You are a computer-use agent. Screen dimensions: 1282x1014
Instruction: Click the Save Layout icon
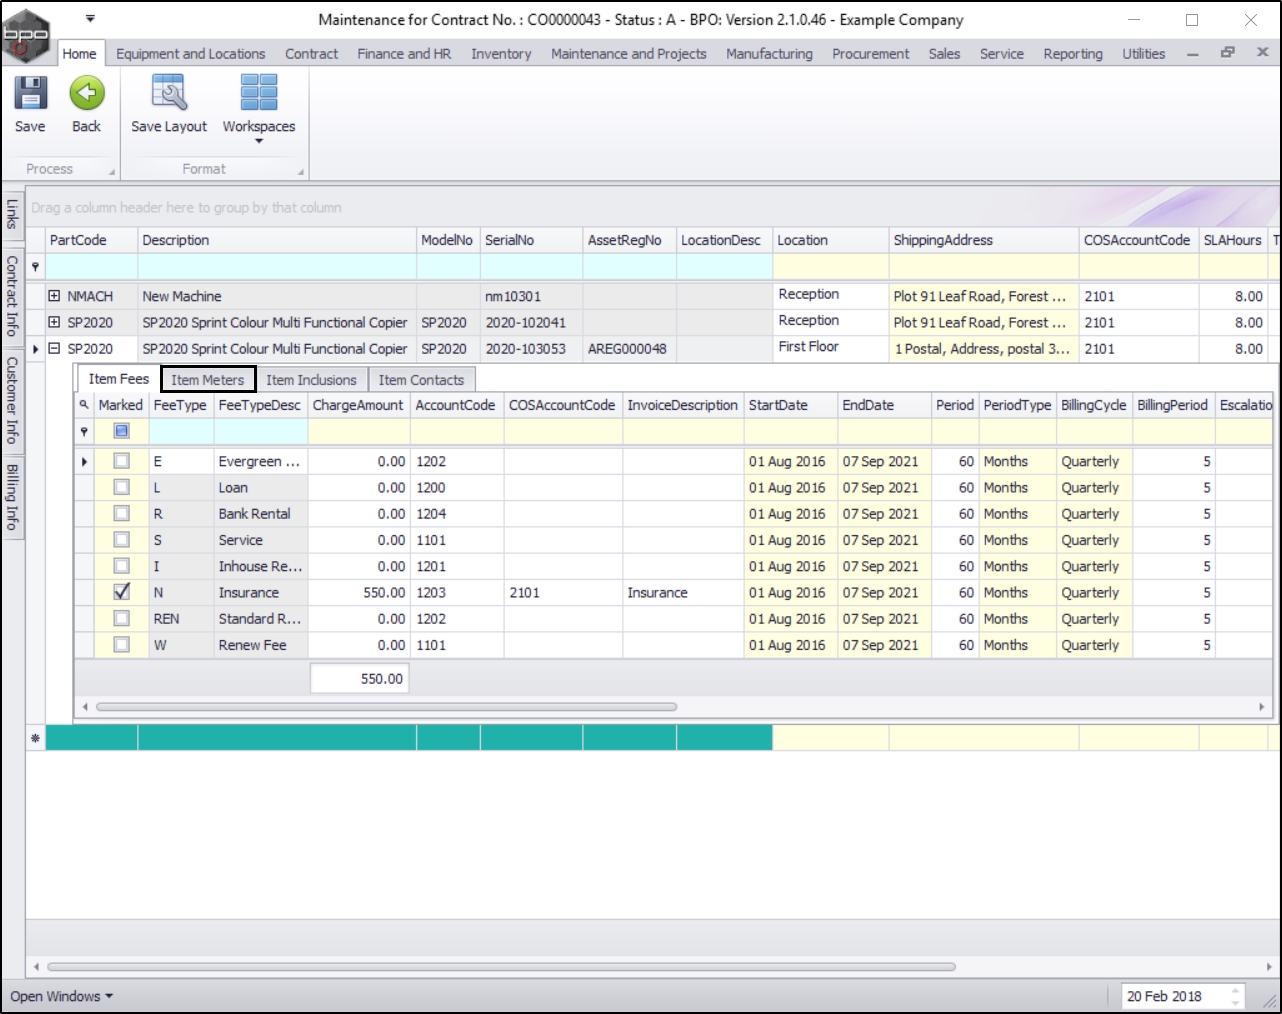(x=169, y=94)
